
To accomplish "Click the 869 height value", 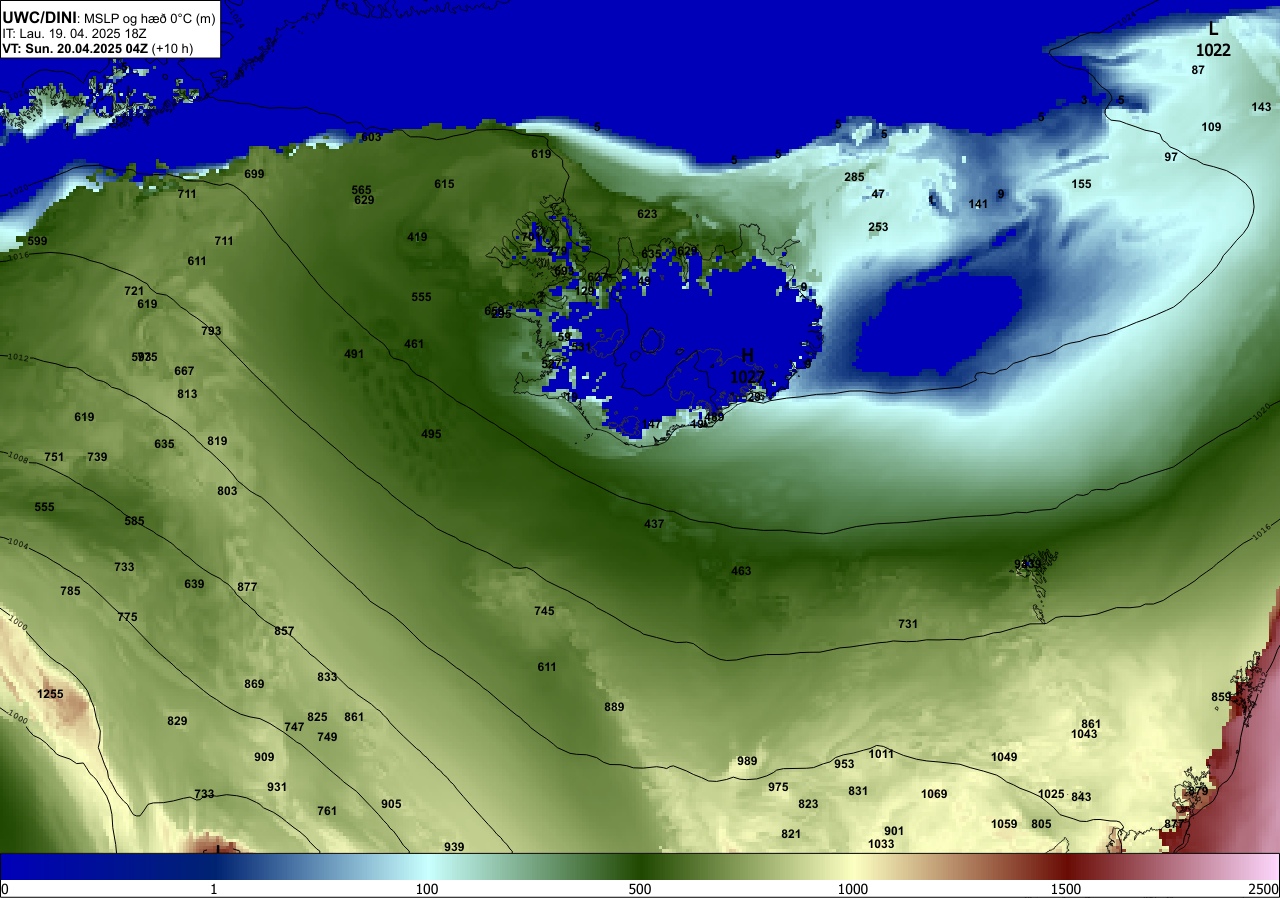I will point(254,684).
